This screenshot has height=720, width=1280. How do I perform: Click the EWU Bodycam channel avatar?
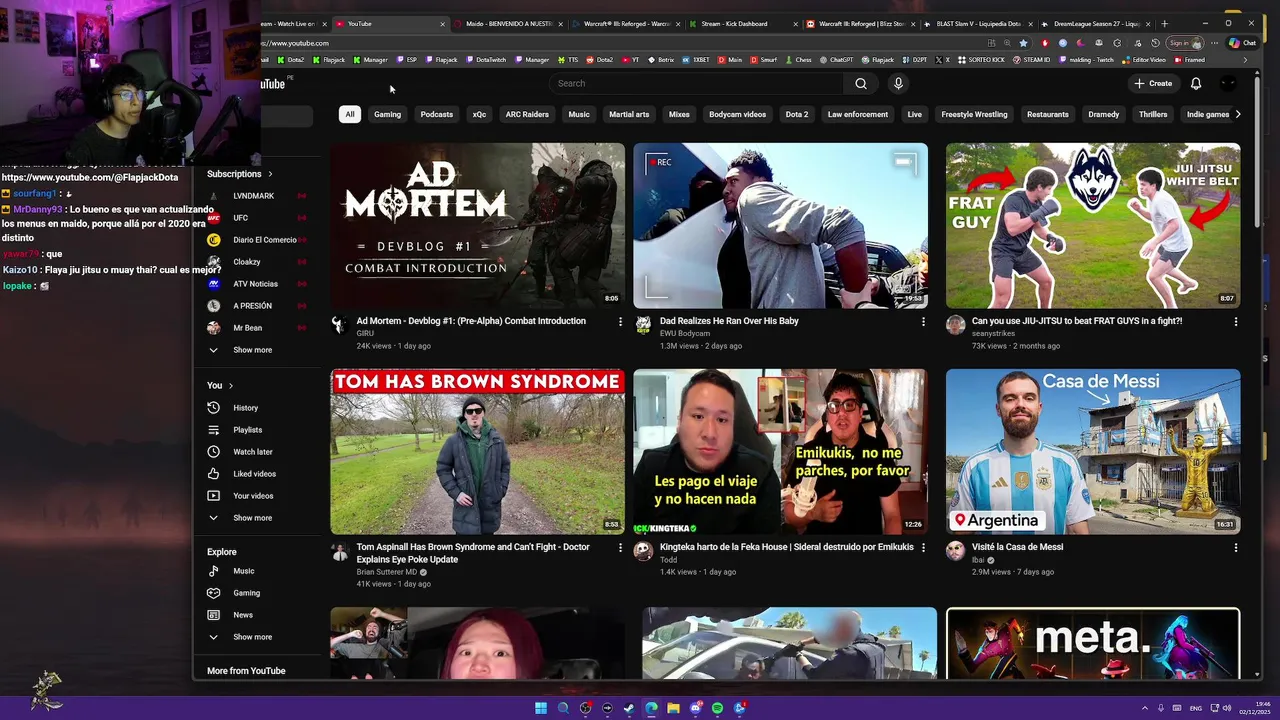(x=643, y=325)
